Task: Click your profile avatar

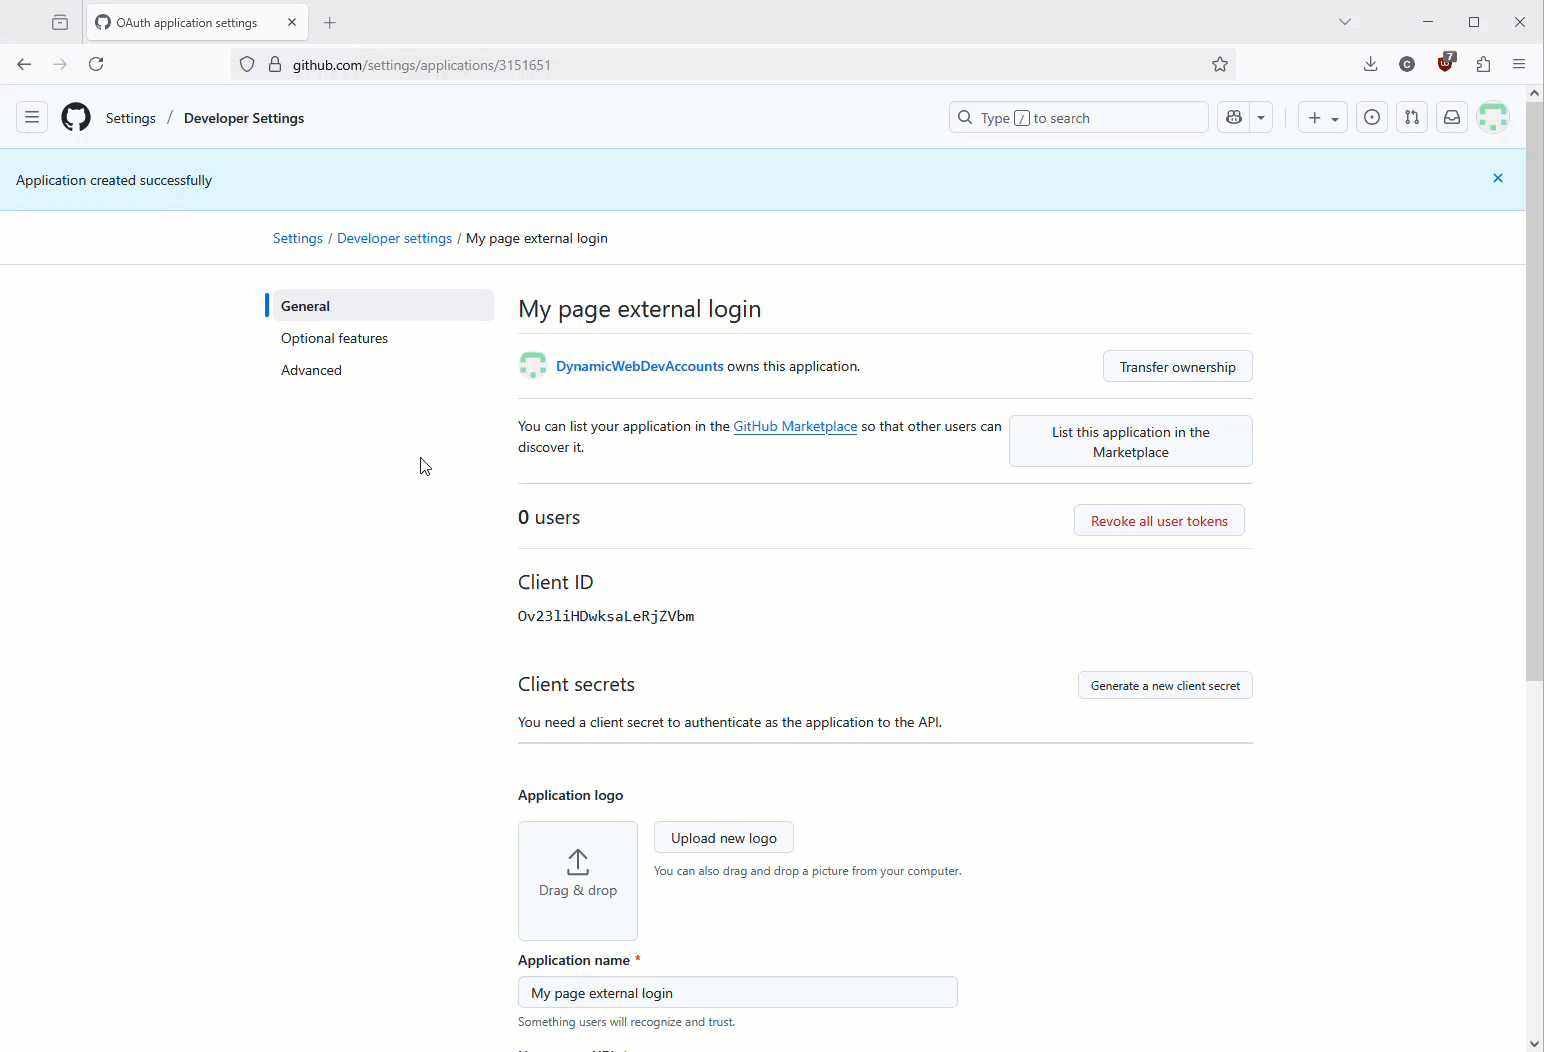Action: (1492, 117)
